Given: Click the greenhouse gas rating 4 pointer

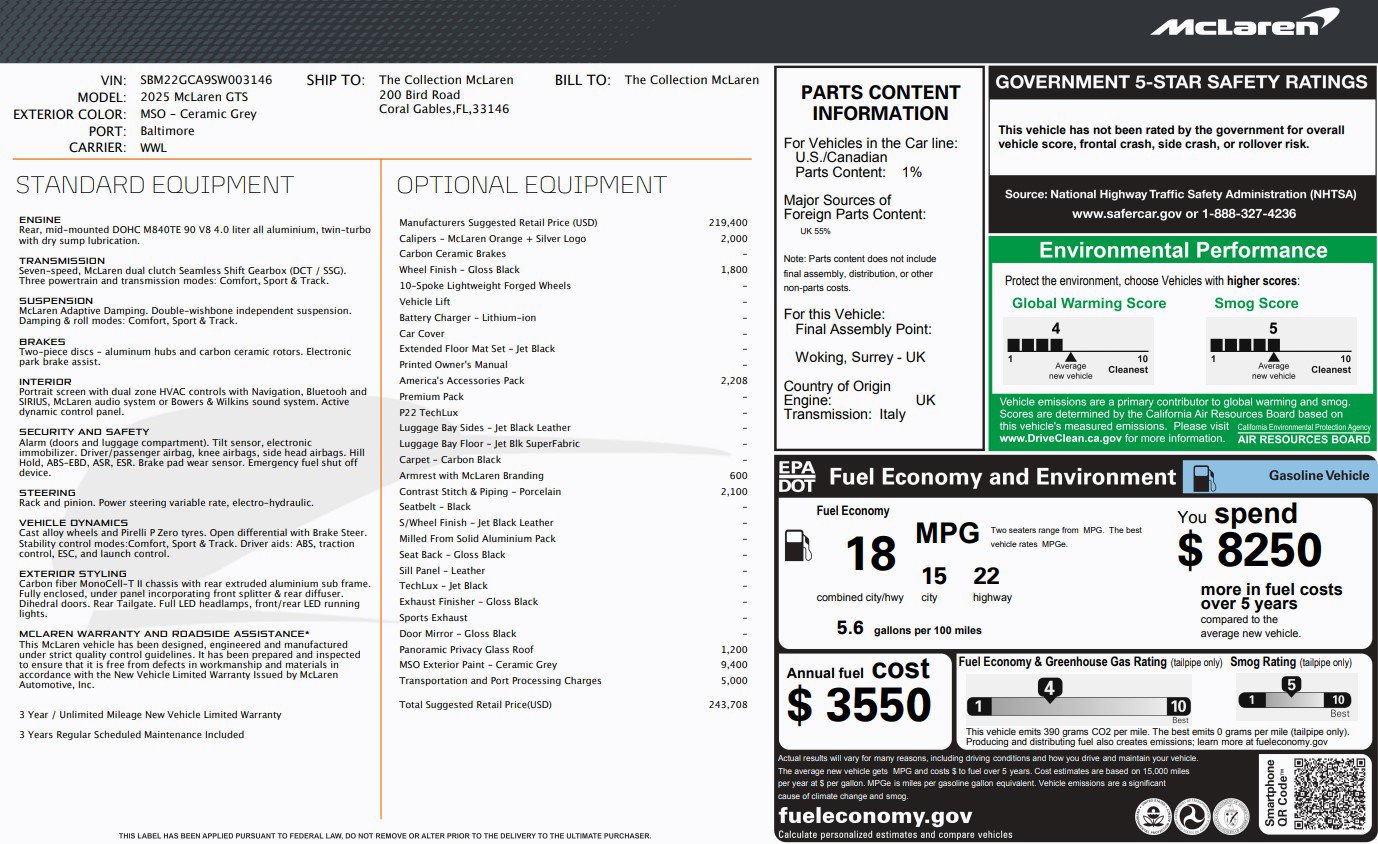Looking at the screenshot, I should [x=1049, y=688].
